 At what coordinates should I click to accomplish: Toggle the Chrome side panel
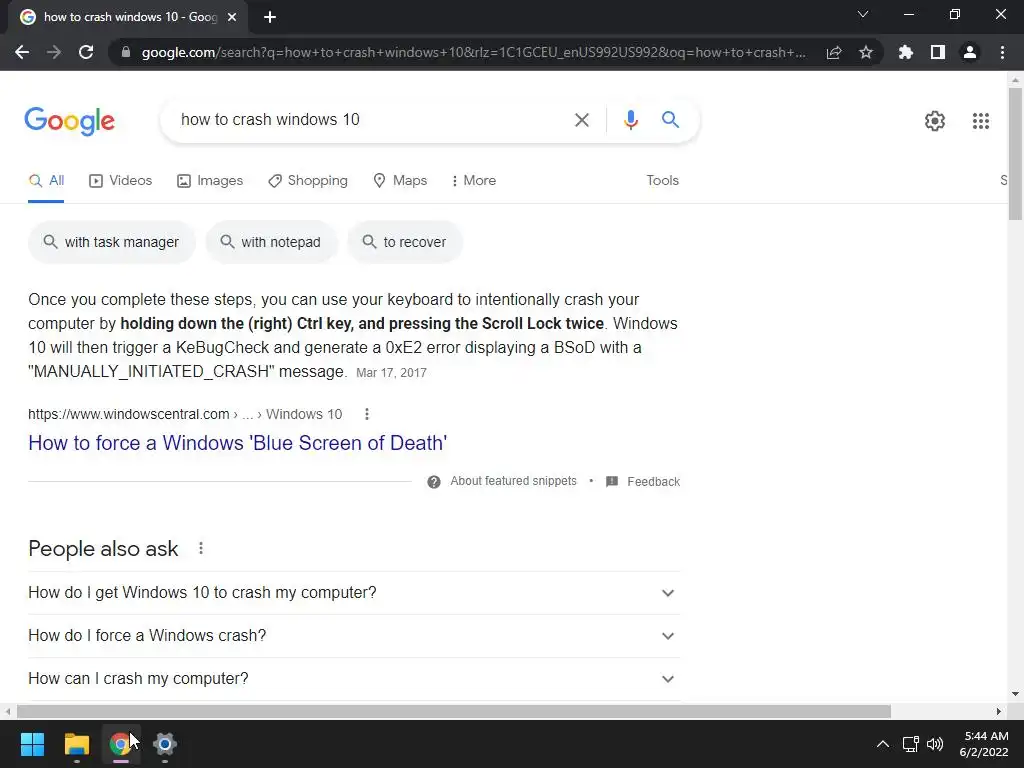[x=938, y=52]
